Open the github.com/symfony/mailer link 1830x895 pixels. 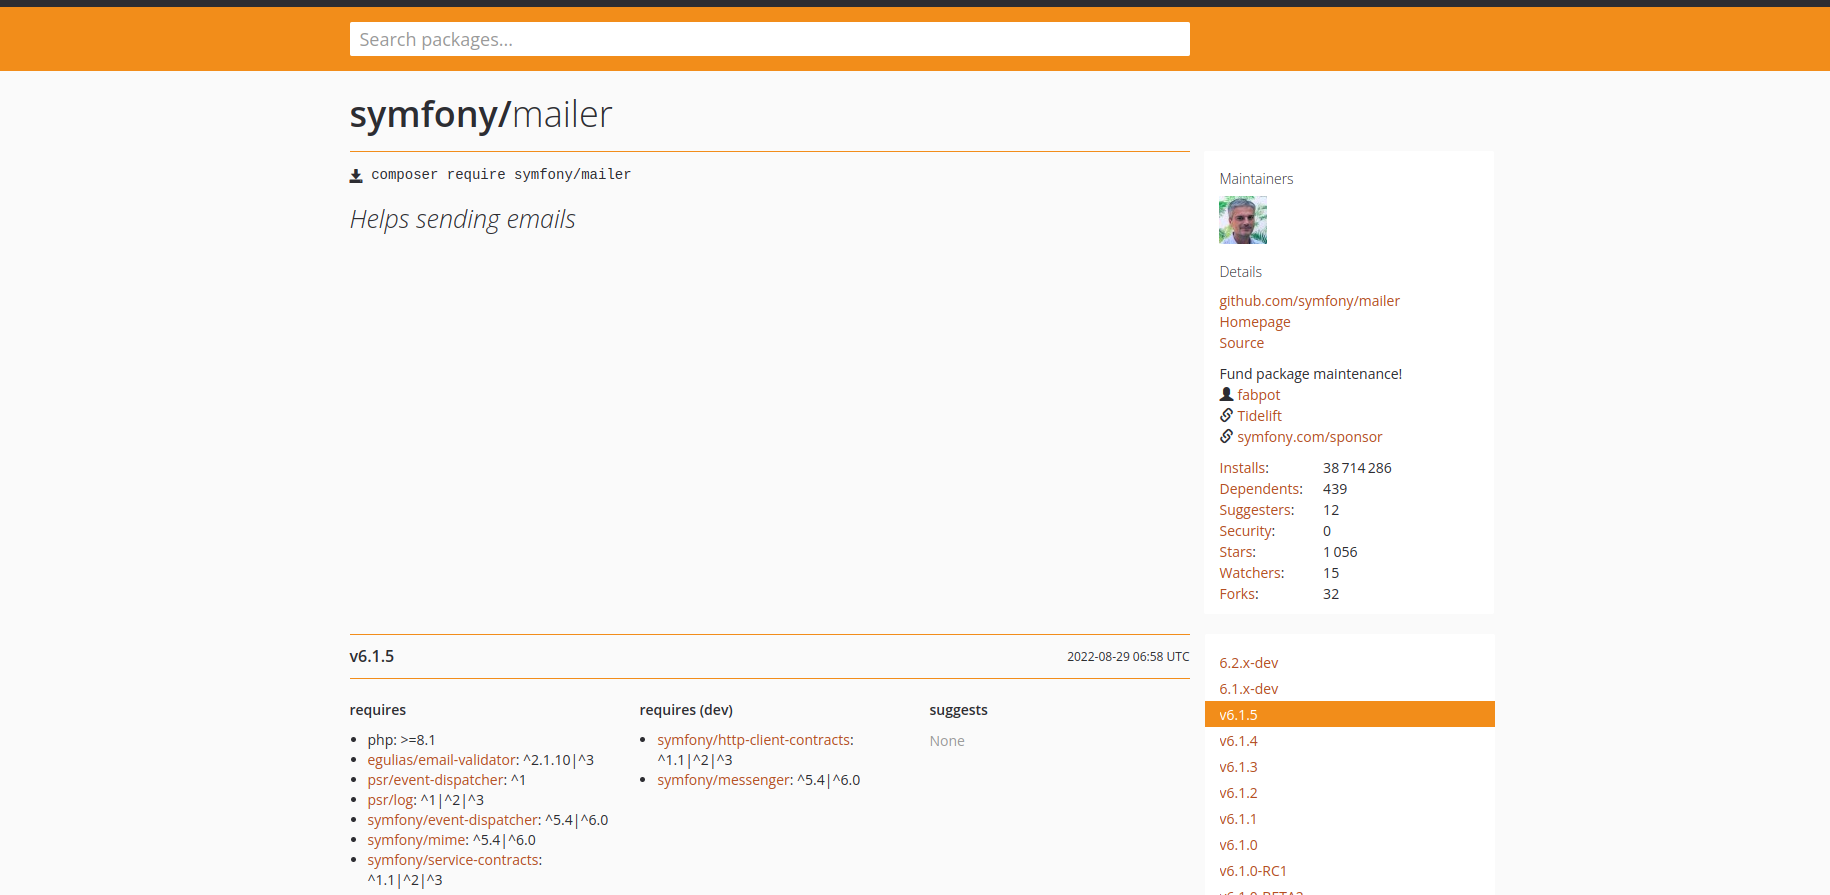tap(1309, 301)
